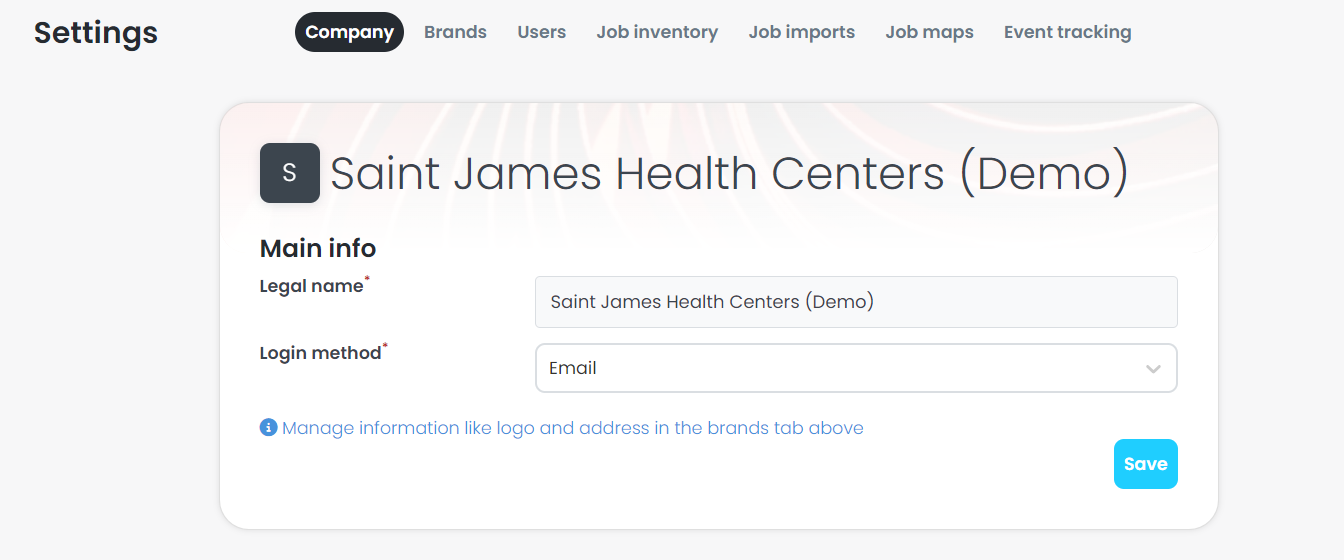Image resolution: width=1344 pixels, height=560 pixels.
Task: Focus the Legal name input field
Action: coord(856,302)
